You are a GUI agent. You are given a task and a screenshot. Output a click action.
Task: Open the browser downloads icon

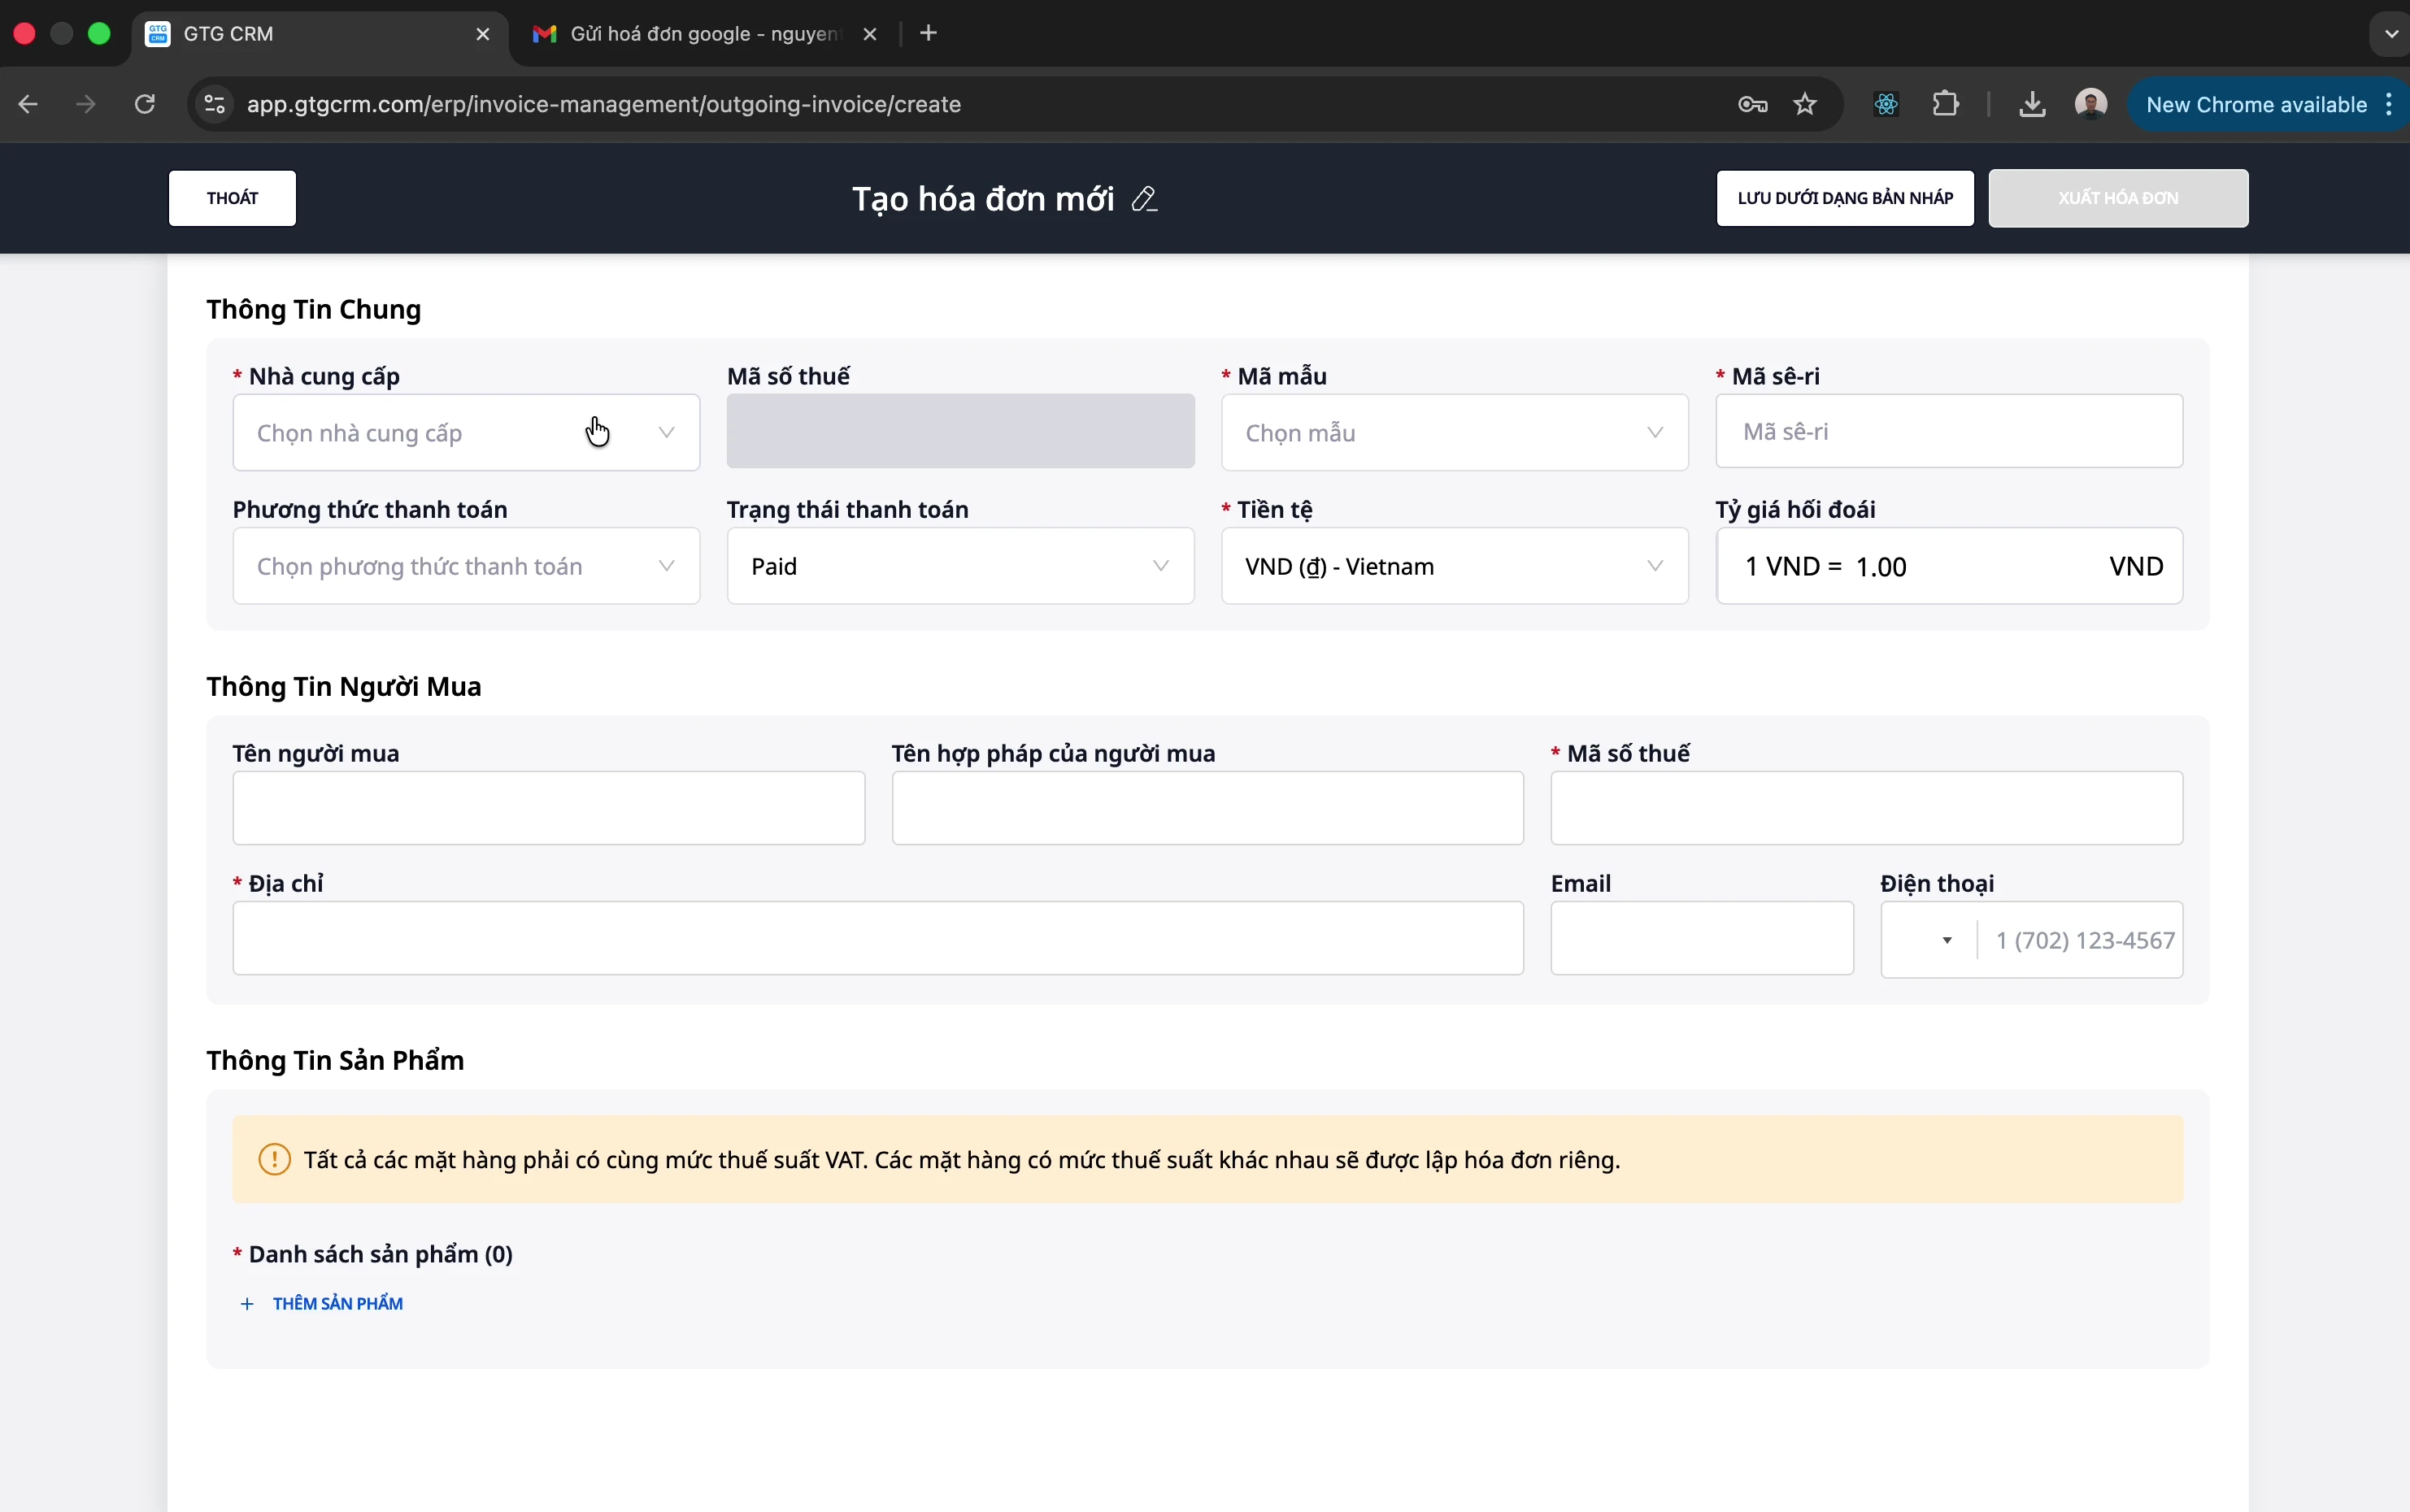coord(2030,104)
